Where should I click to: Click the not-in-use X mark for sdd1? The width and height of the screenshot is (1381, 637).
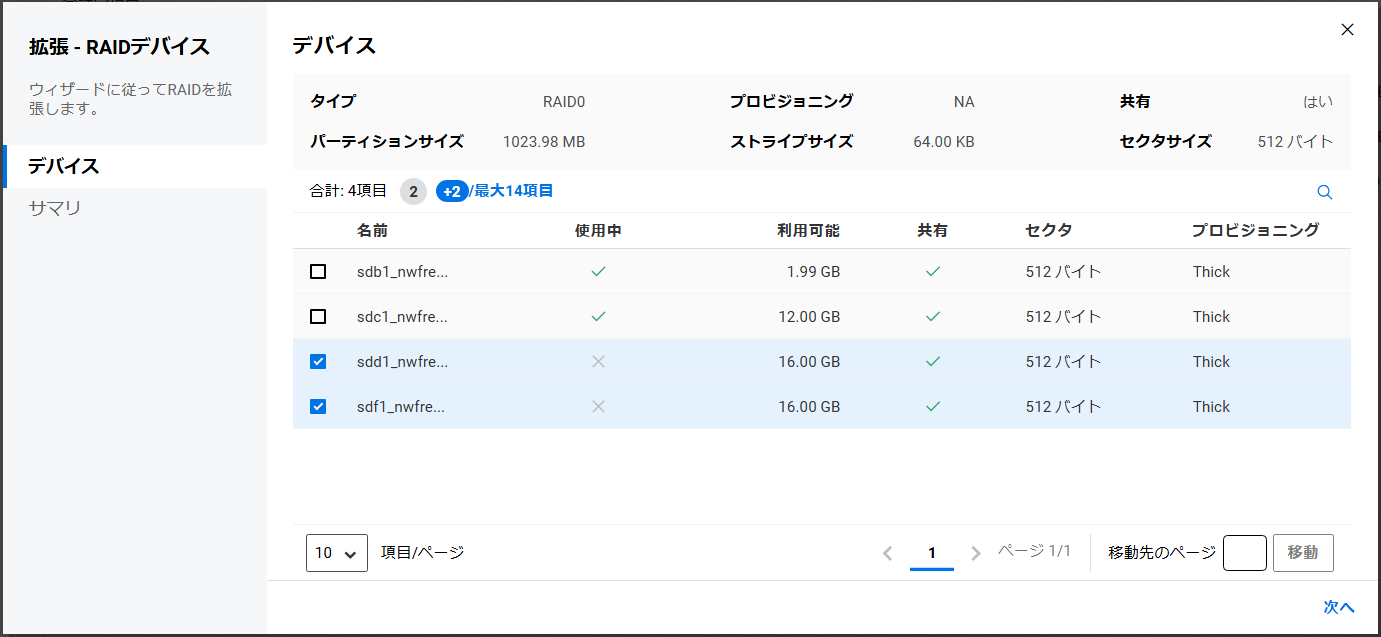click(598, 361)
